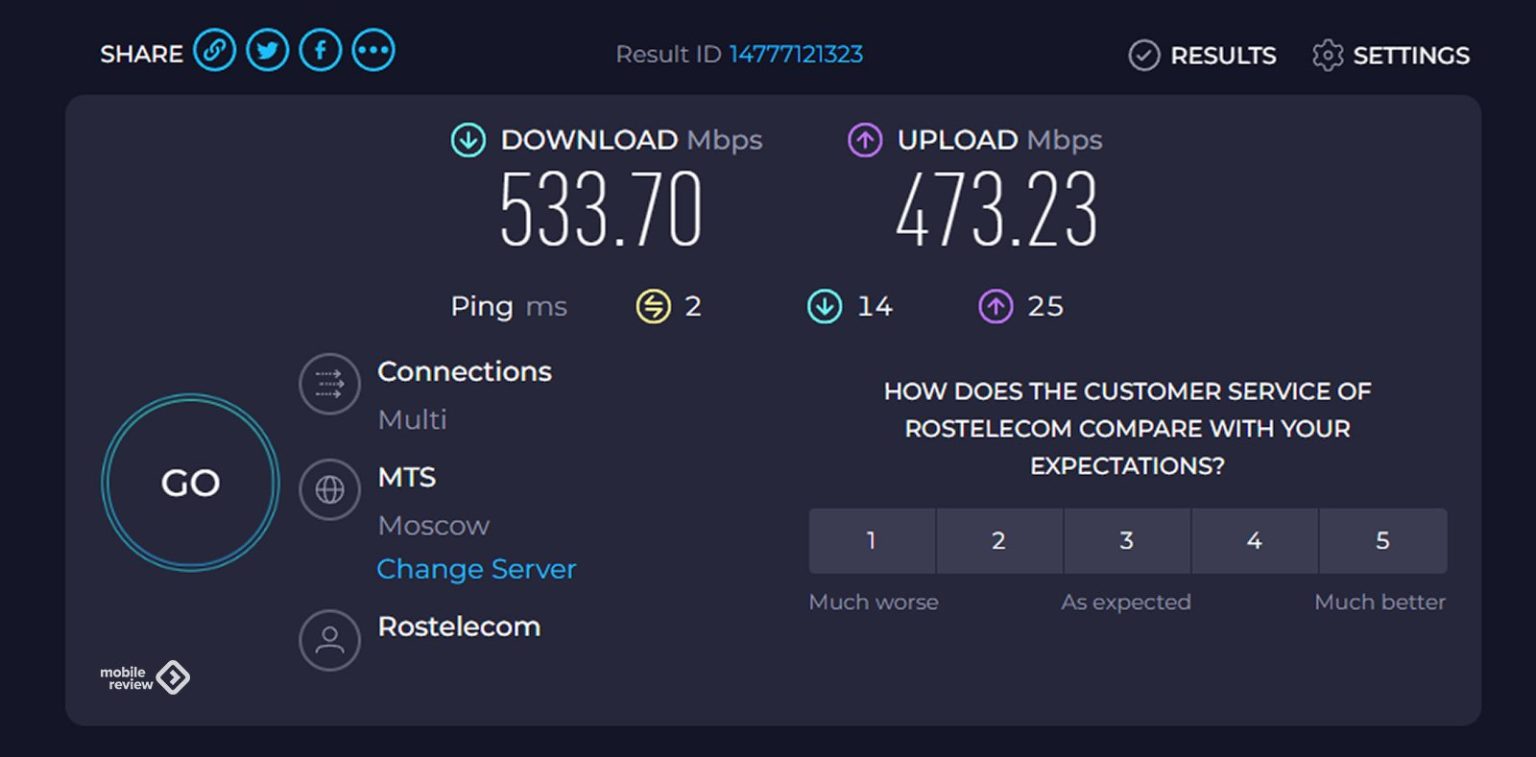1536x757 pixels.
Task: Click the download arrow icon
Action: click(x=467, y=141)
